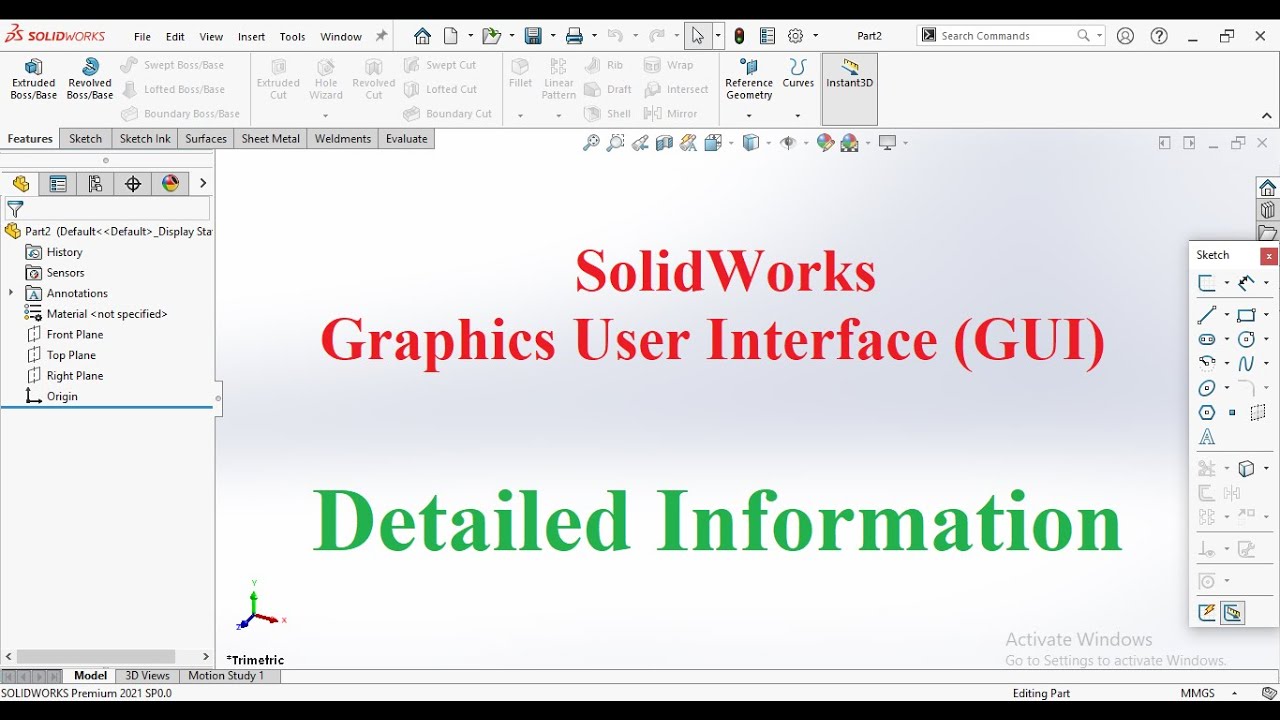
Task: Switch to the Sketch tab
Action: click(86, 139)
